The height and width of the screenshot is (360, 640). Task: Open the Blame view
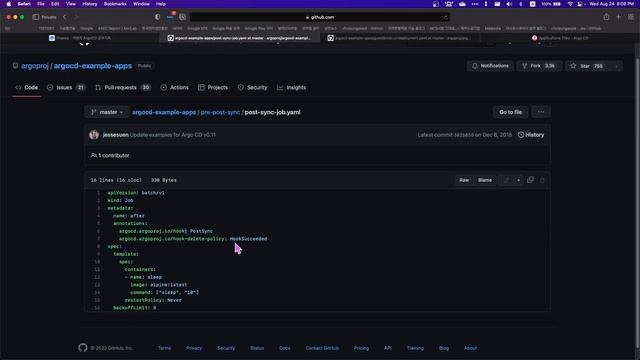[485, 180]
